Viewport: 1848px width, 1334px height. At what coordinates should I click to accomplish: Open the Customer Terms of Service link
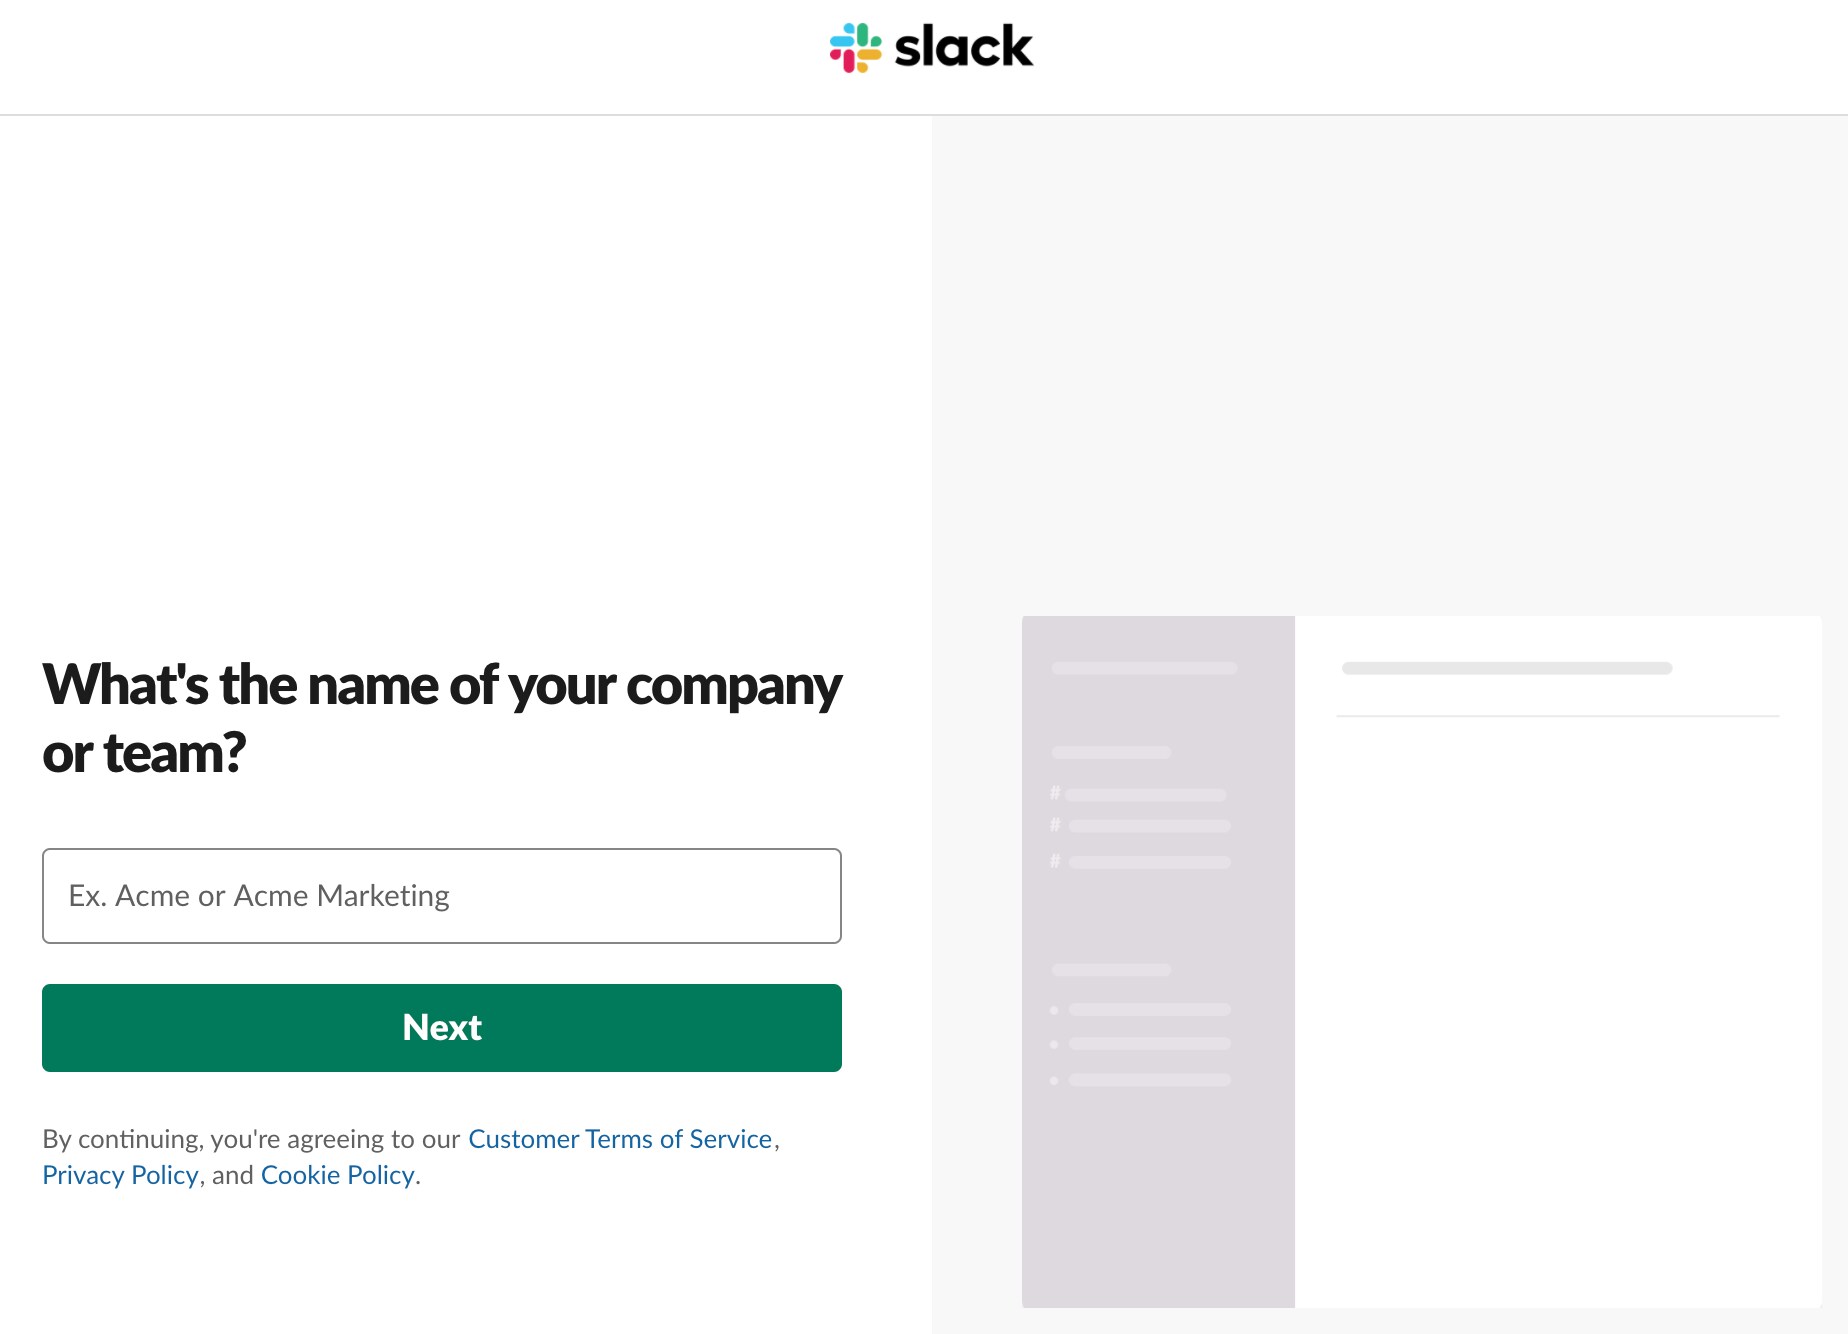[620, 1139]
